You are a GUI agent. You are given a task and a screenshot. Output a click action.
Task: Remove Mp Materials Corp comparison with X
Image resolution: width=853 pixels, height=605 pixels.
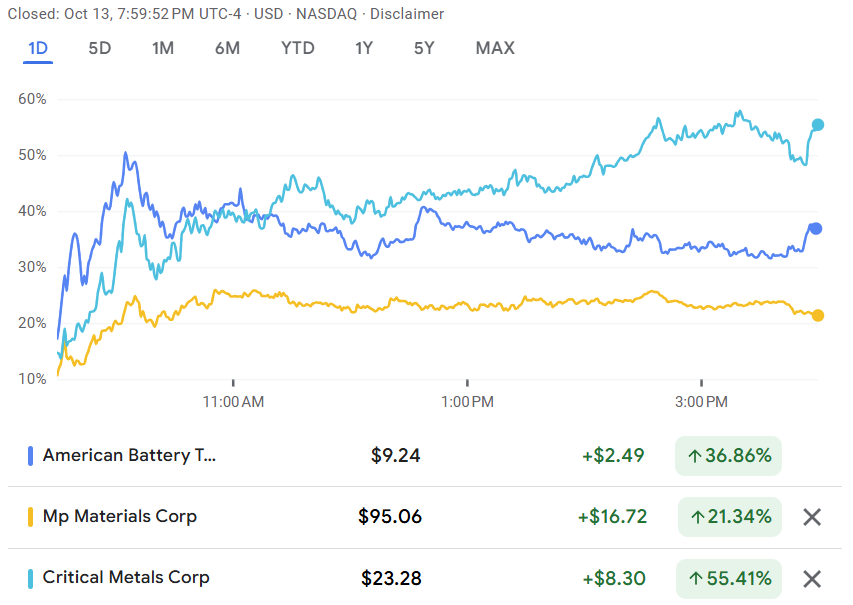coord(812,517)
